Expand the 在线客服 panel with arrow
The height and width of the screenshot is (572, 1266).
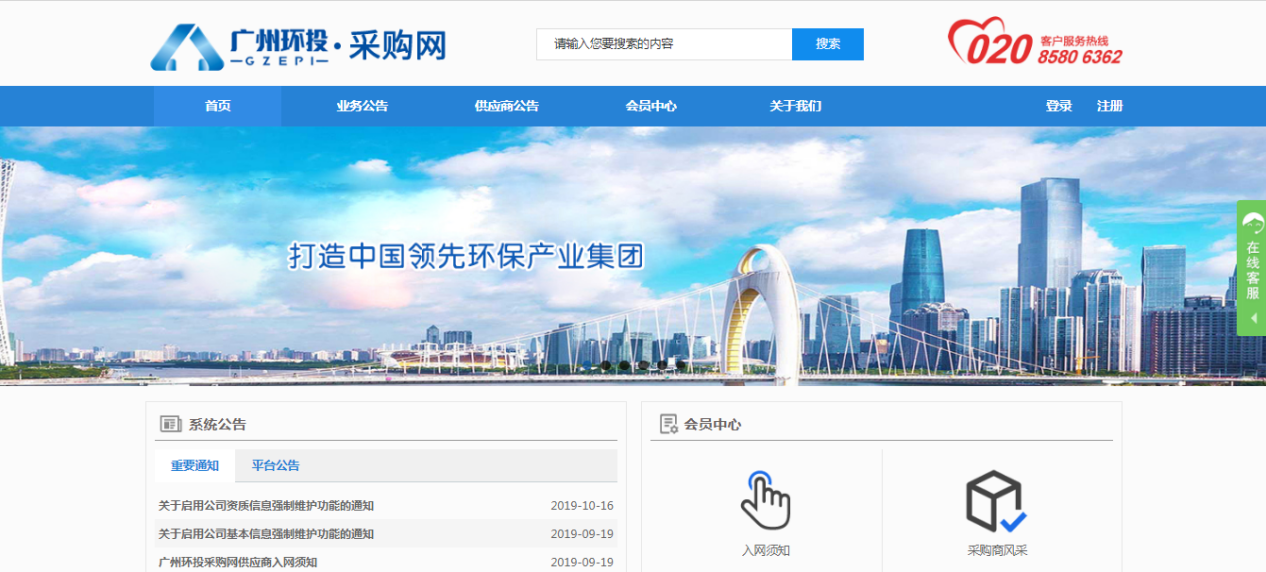(x=1253, y=318)
